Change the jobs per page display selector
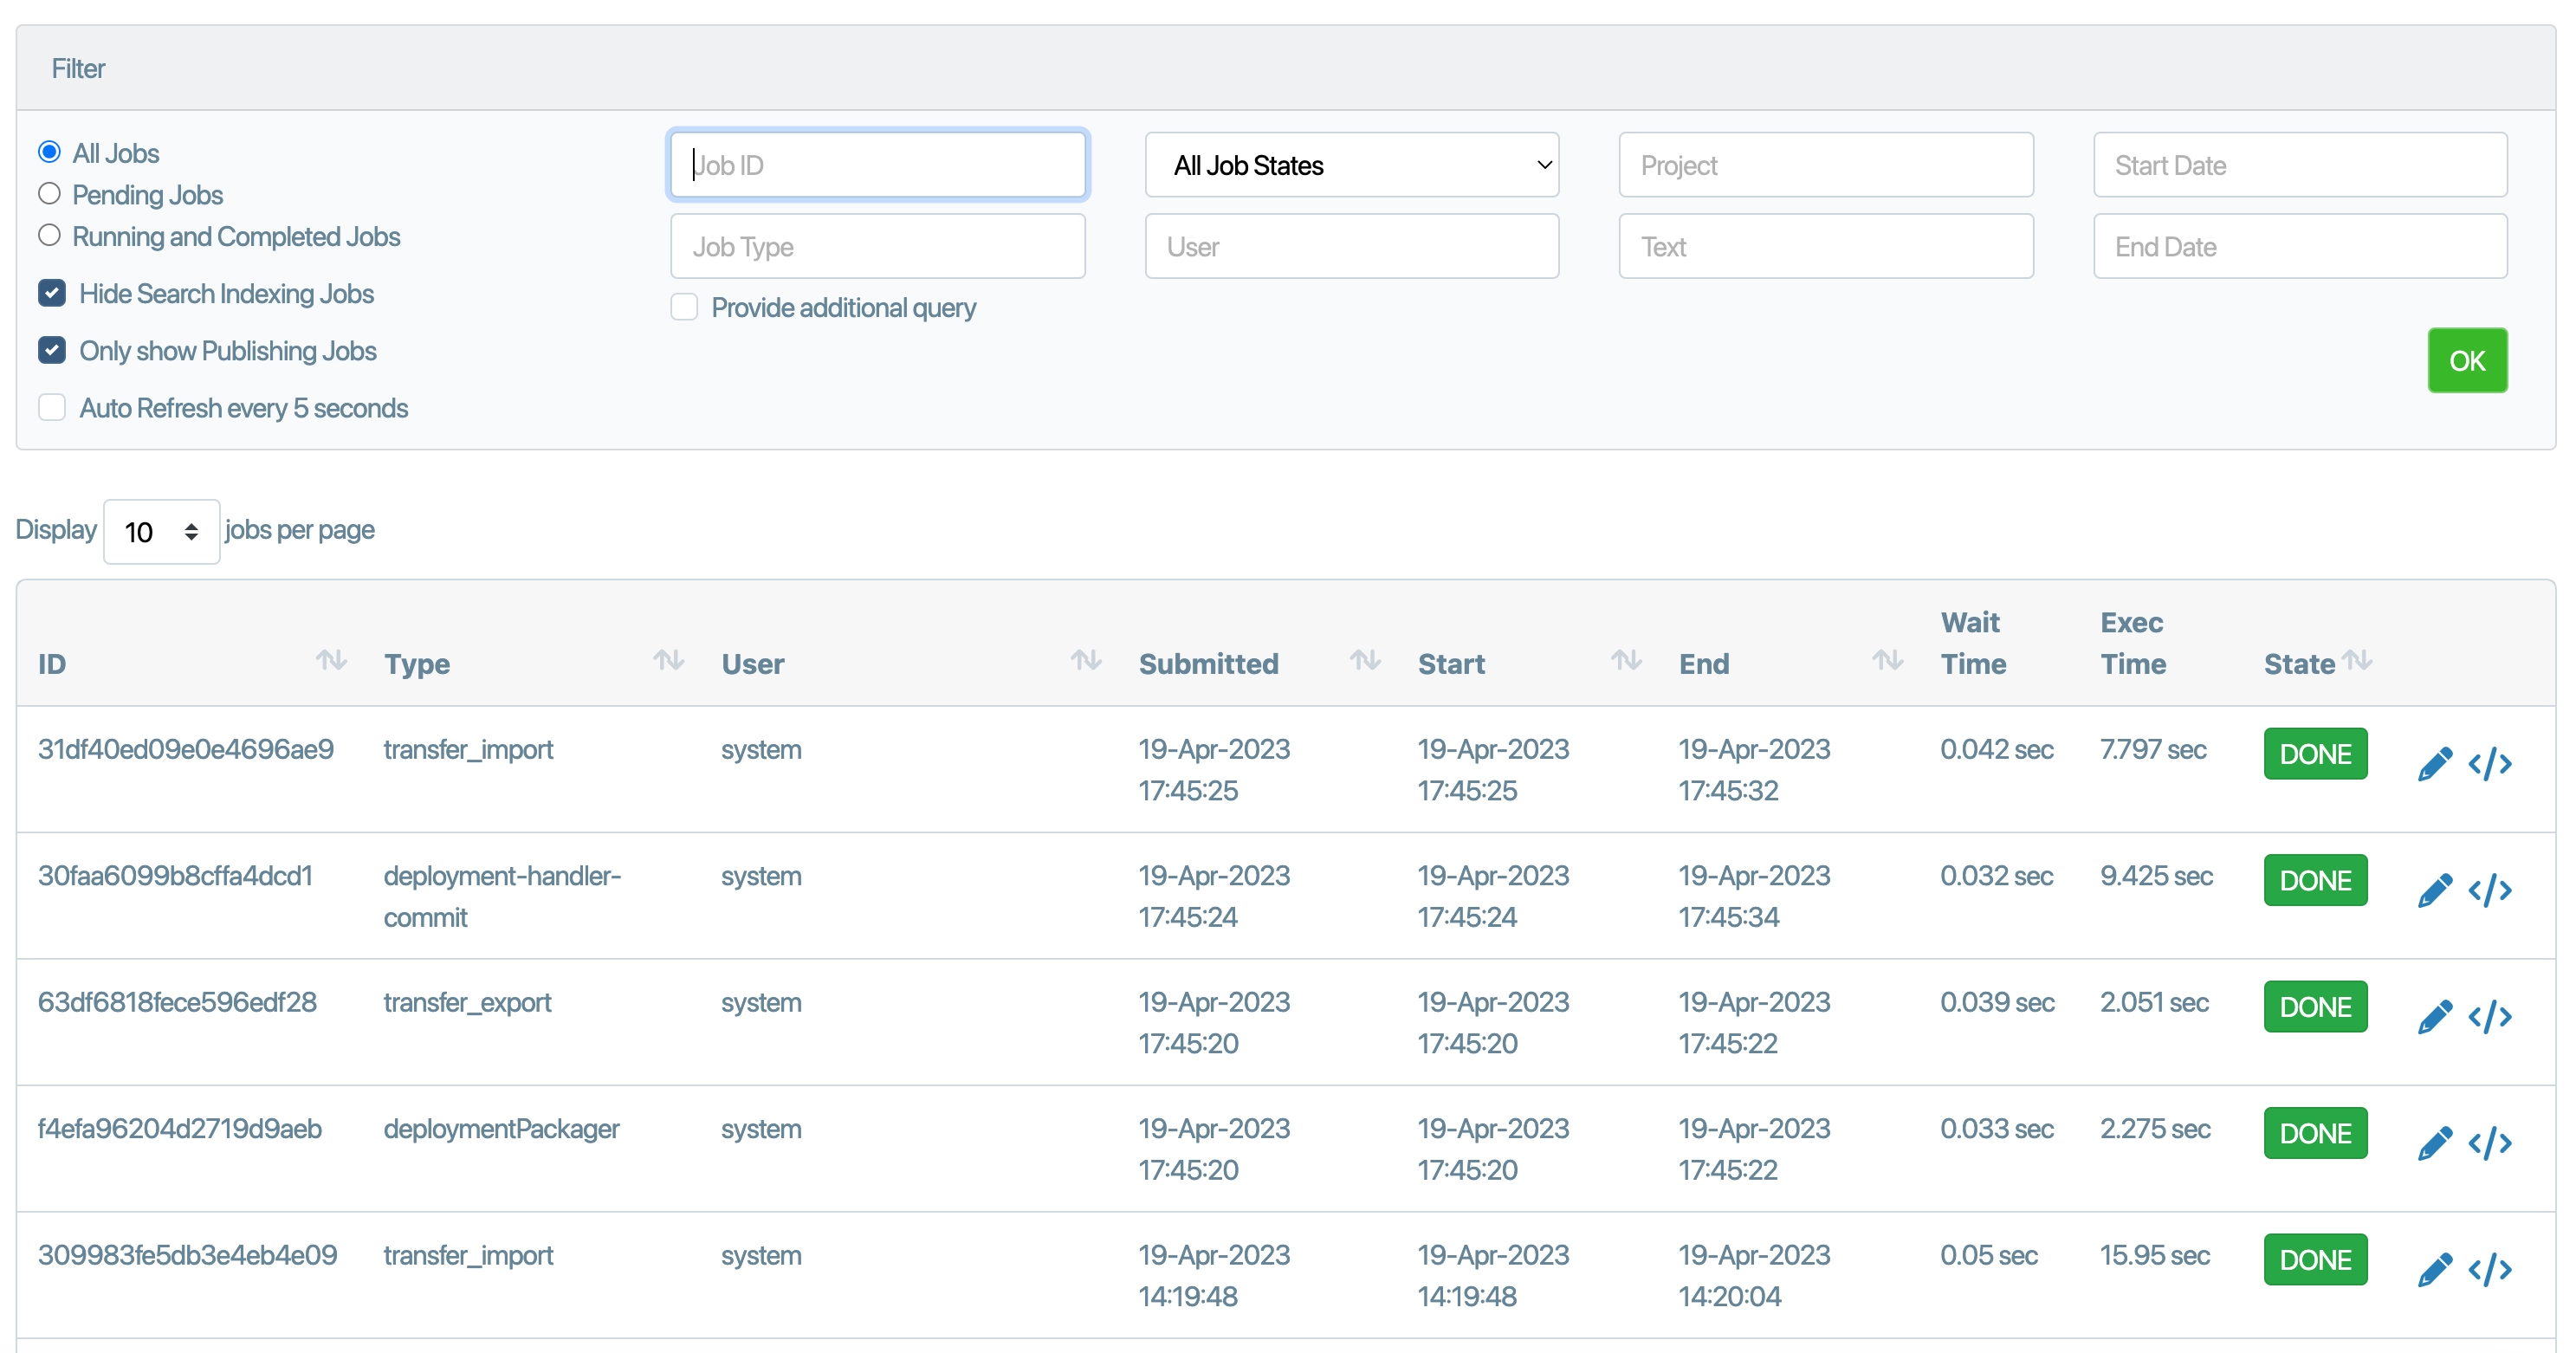 (x=161, y=532)
